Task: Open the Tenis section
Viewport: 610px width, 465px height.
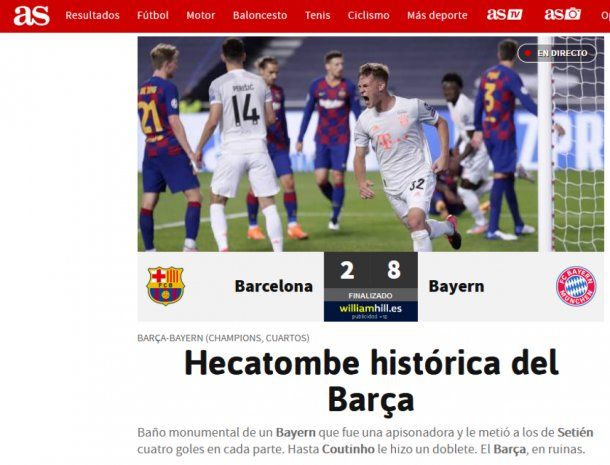Action: coord(317,15)
